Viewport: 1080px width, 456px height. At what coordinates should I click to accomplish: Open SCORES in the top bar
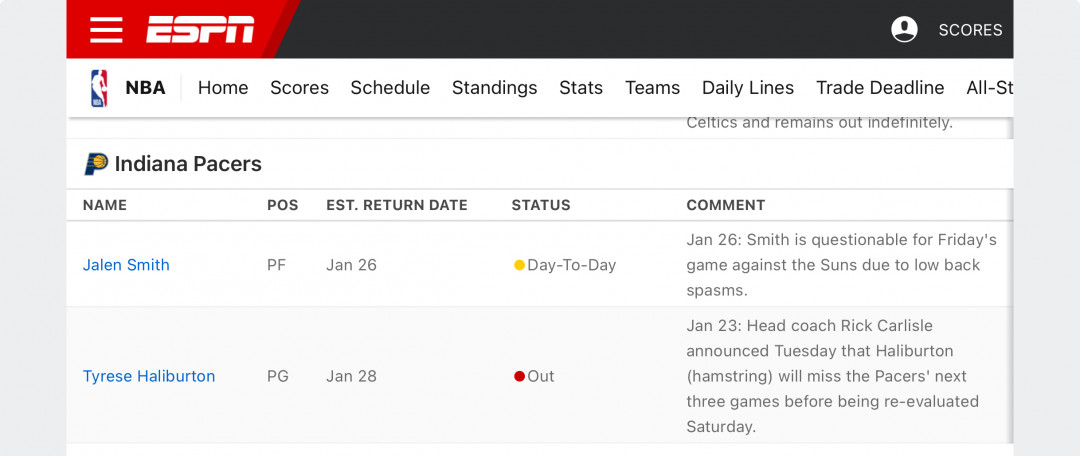(x=970, y=30)
